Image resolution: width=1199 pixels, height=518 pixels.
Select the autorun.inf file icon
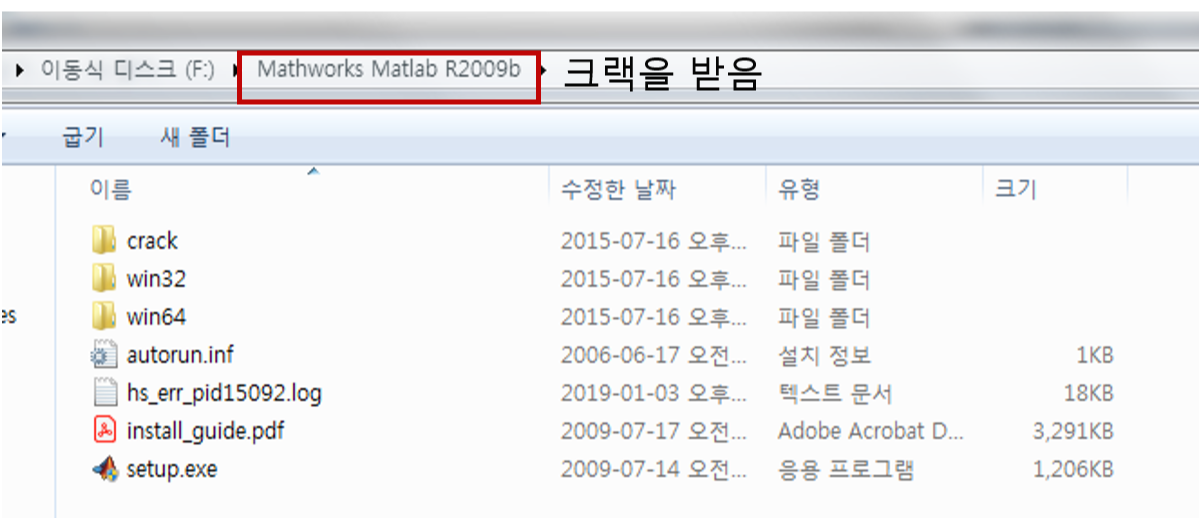pos(103,355)
